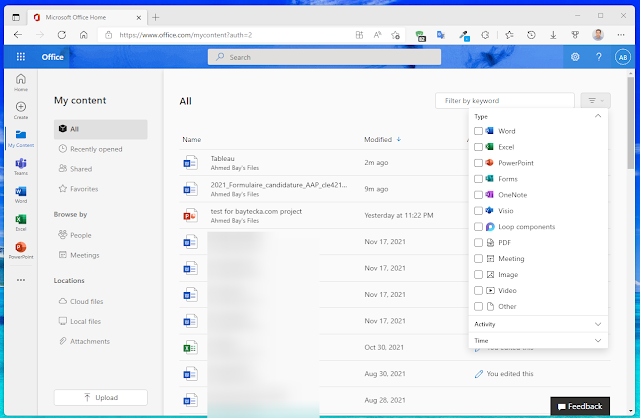Check the Forms type filter
The width and height of the screenshot is (640, 418).
[478, 179]
